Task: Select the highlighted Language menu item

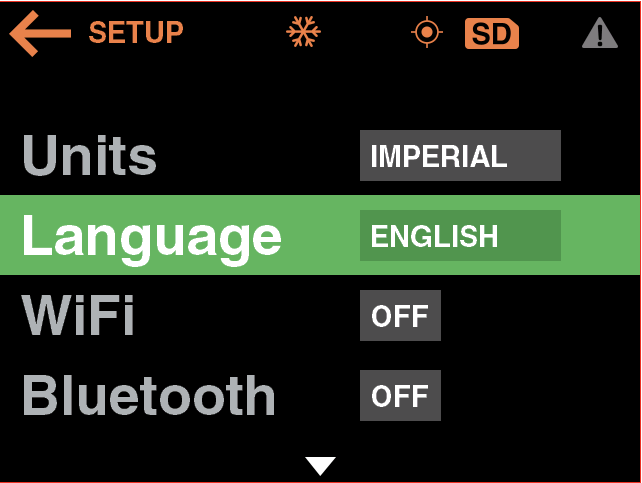Action: 151,236
